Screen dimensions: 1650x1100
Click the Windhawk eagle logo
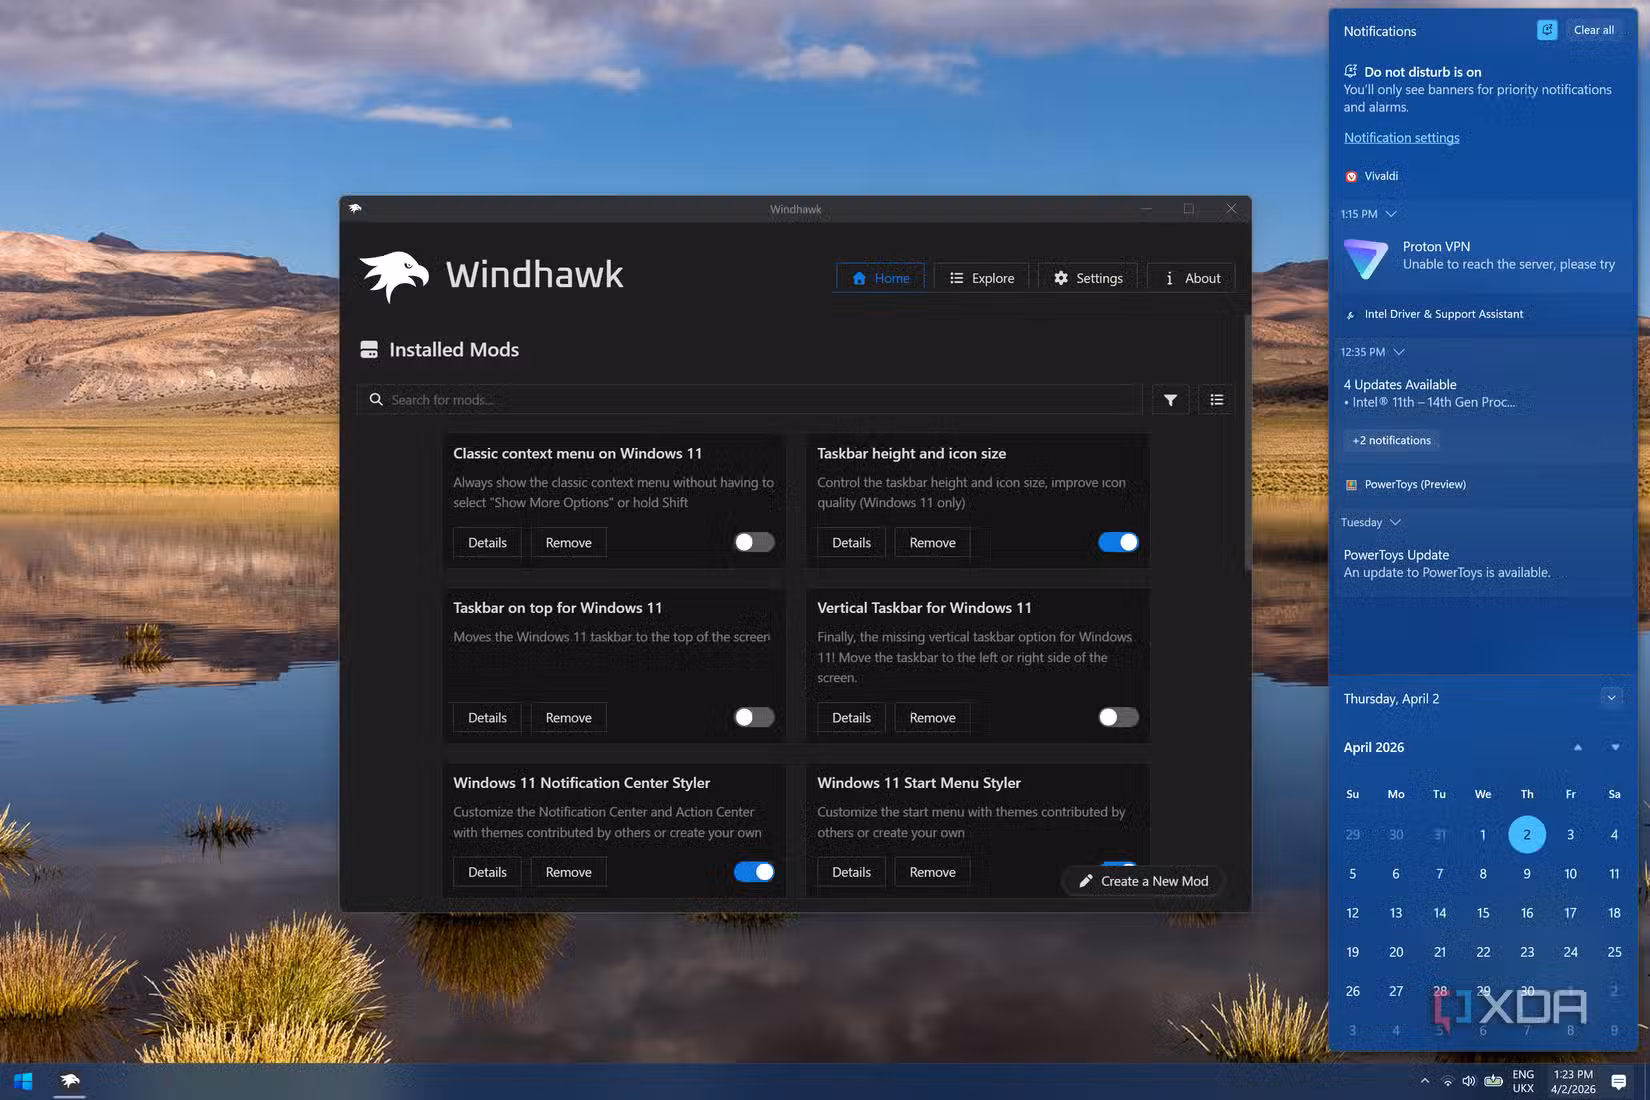(x=394, y=275)
